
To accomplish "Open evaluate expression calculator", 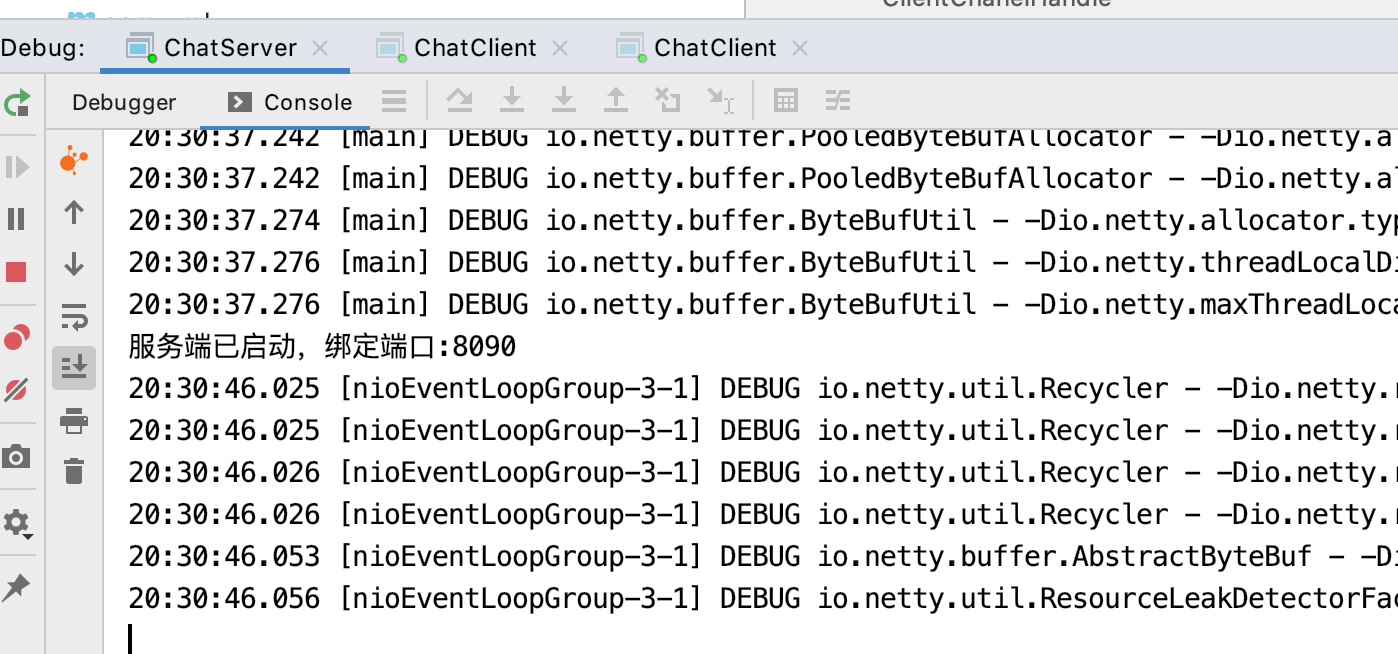I will pyautogui.click(x=786, y=100).
